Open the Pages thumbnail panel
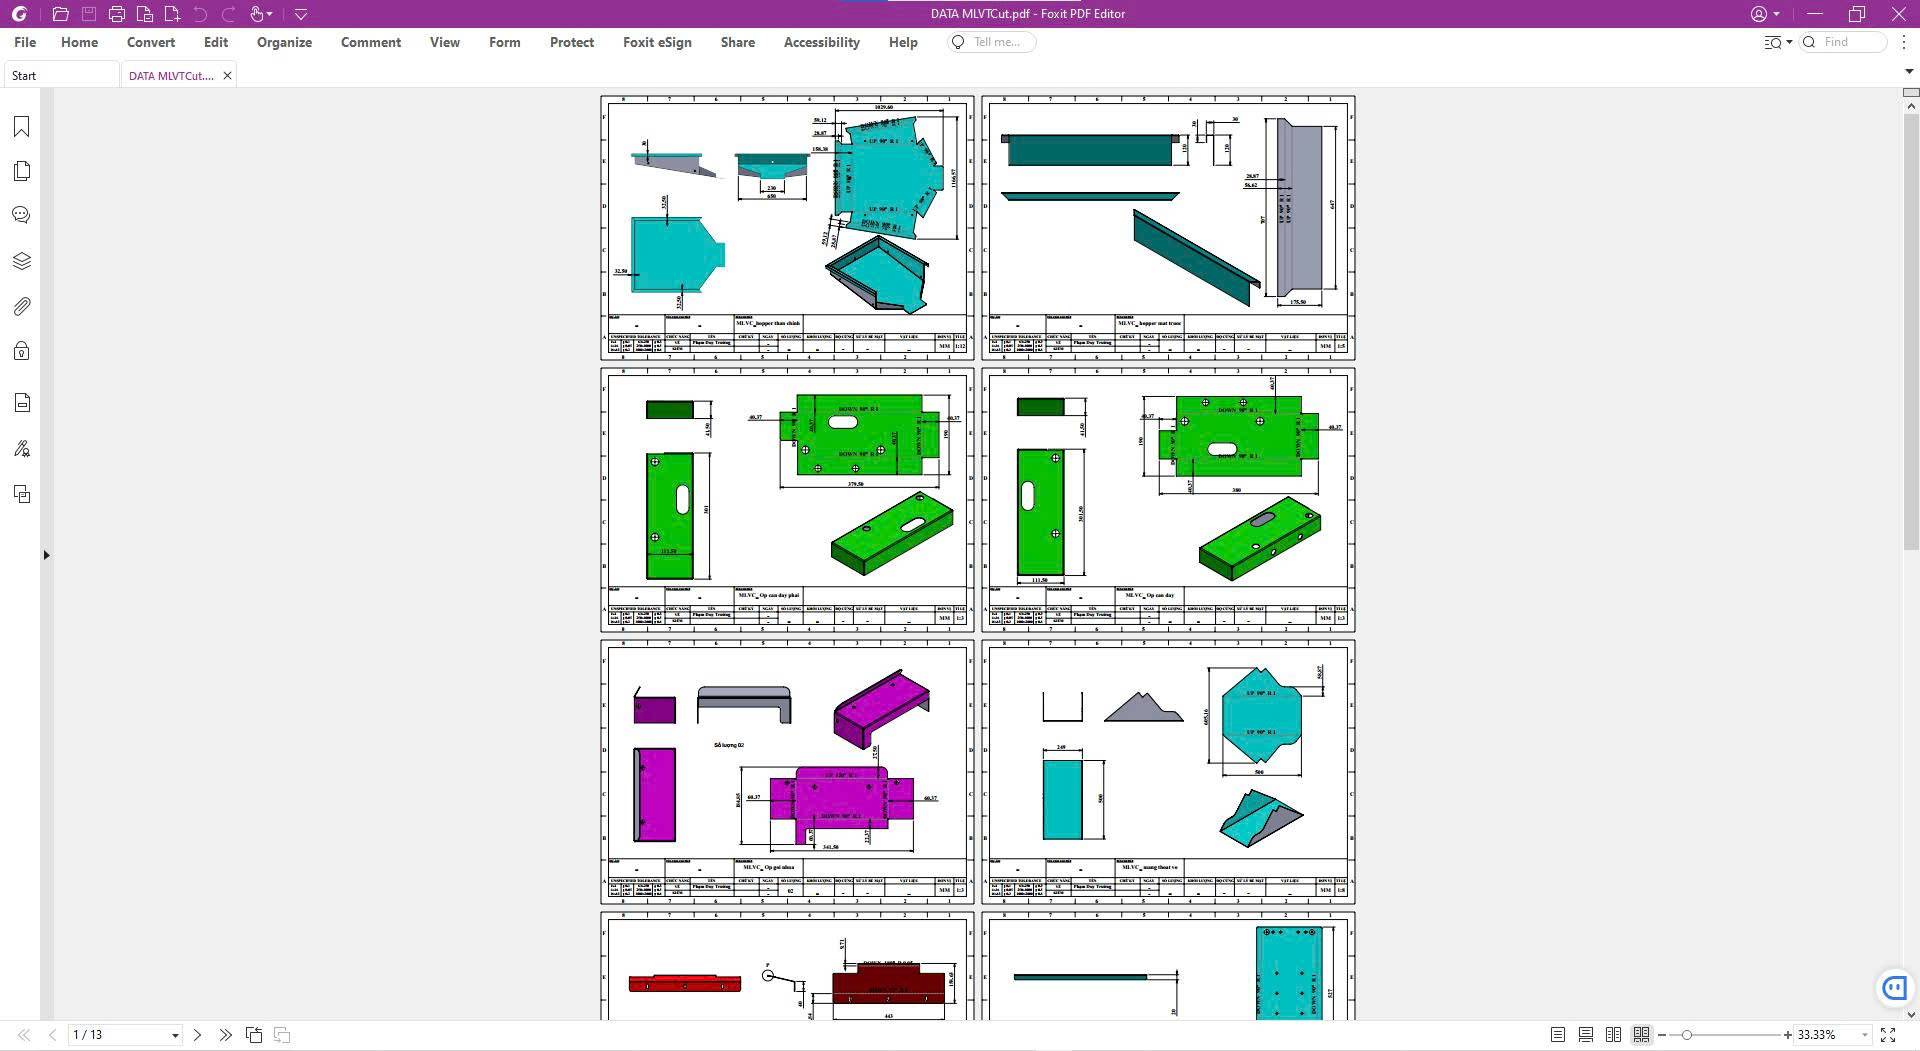 click(21, 171)
